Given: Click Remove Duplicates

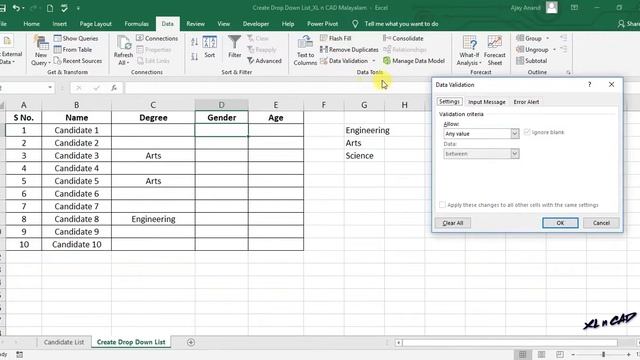Looking at the screenshot, I should (349, 49).
